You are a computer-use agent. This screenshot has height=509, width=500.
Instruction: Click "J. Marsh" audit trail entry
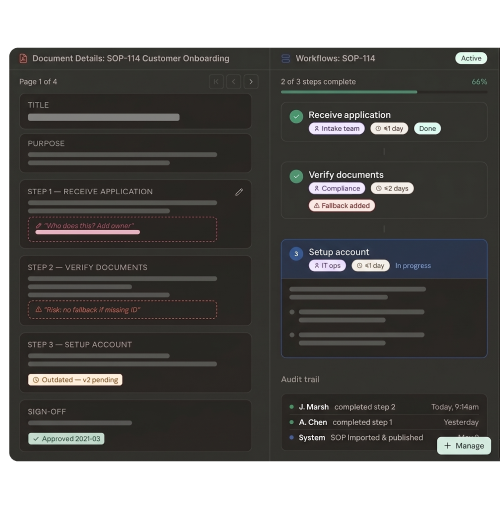384,407
